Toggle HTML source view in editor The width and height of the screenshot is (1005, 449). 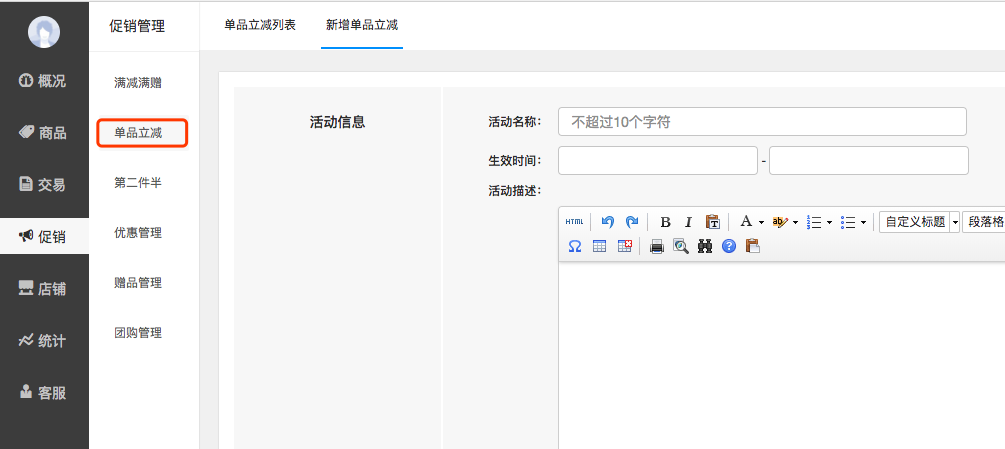point(574,222)
